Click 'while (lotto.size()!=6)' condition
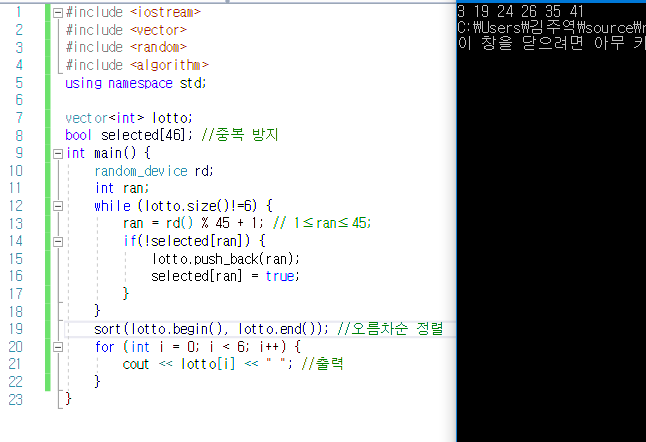 (x=176, y=206)
